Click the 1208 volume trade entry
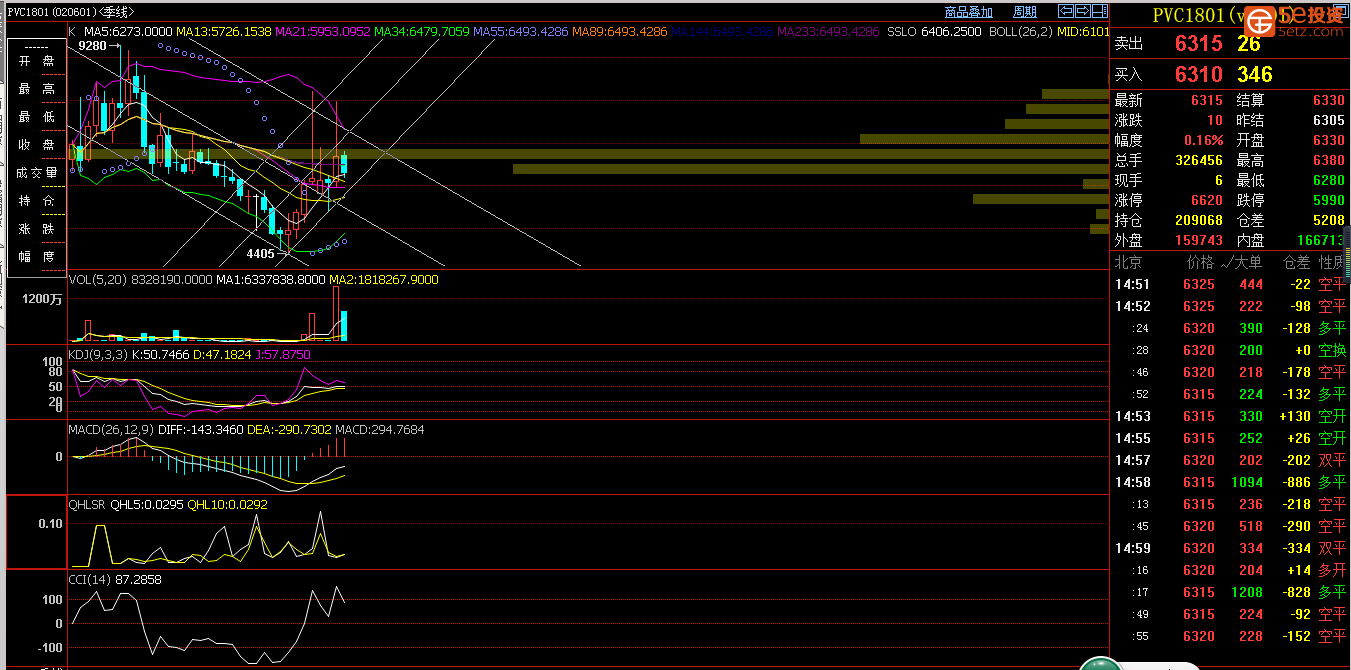 click(1246, 592)
